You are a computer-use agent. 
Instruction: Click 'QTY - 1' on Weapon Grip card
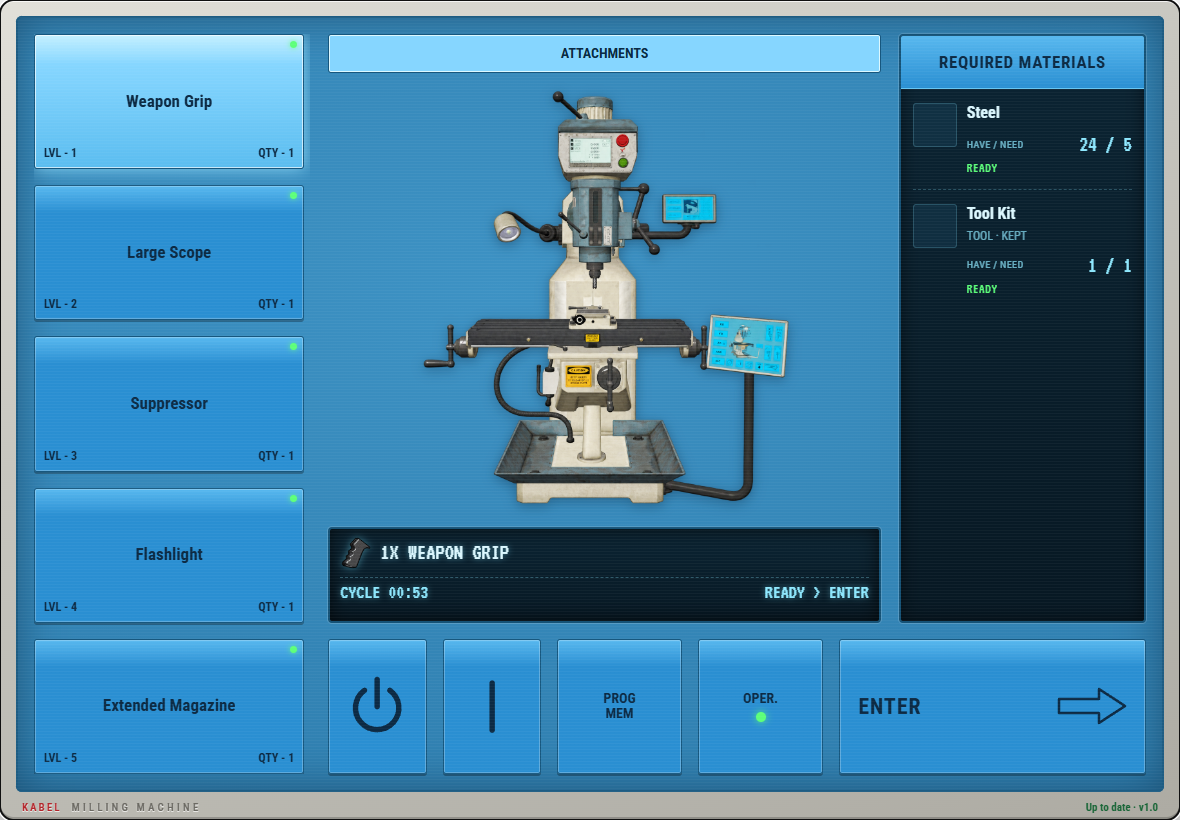pyautogui.click(x=276, y=153)
